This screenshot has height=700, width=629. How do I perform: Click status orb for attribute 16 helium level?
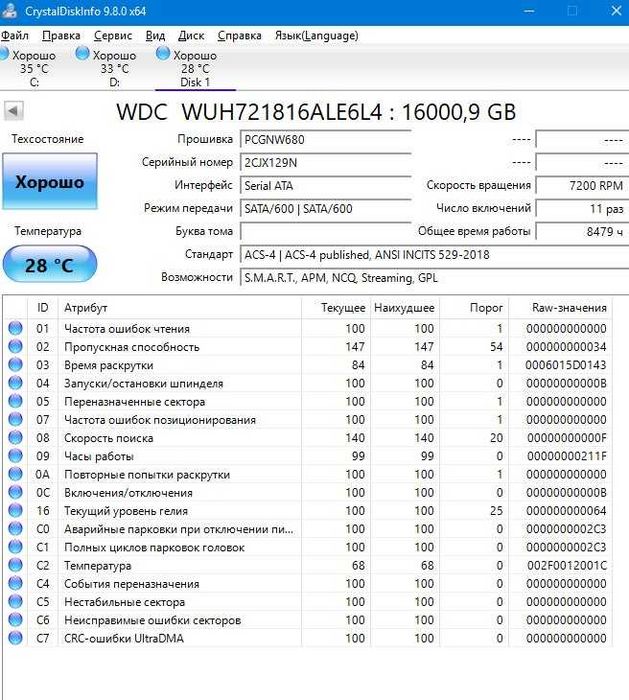coord(16,511)
